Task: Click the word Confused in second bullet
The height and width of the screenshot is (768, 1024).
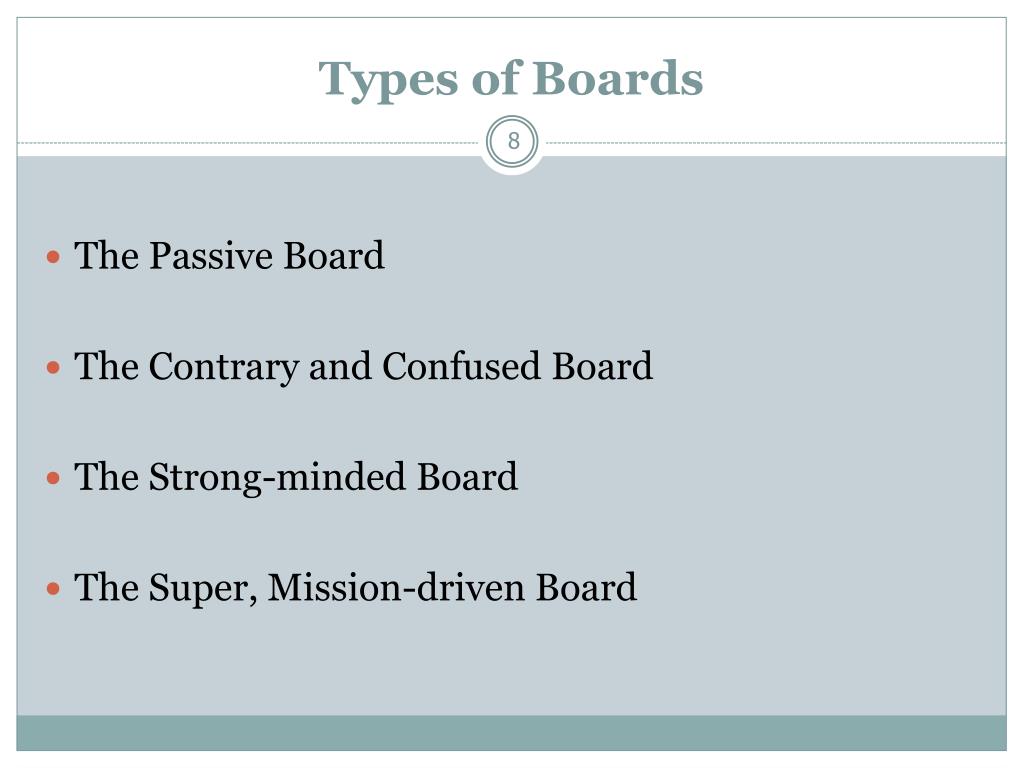Action: [x=462, y=366]
